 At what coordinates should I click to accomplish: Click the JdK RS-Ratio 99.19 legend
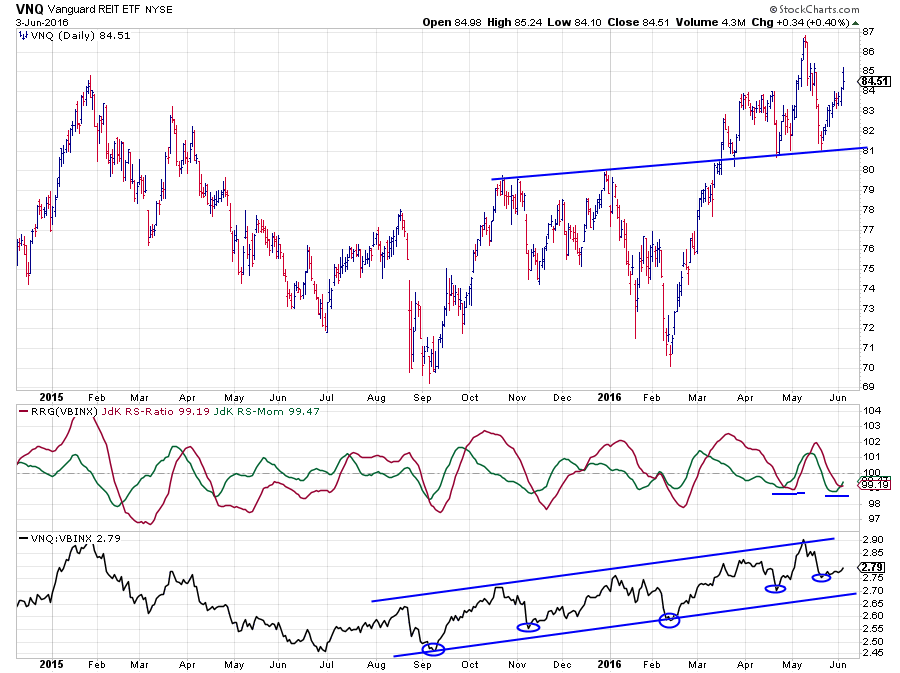156,411
